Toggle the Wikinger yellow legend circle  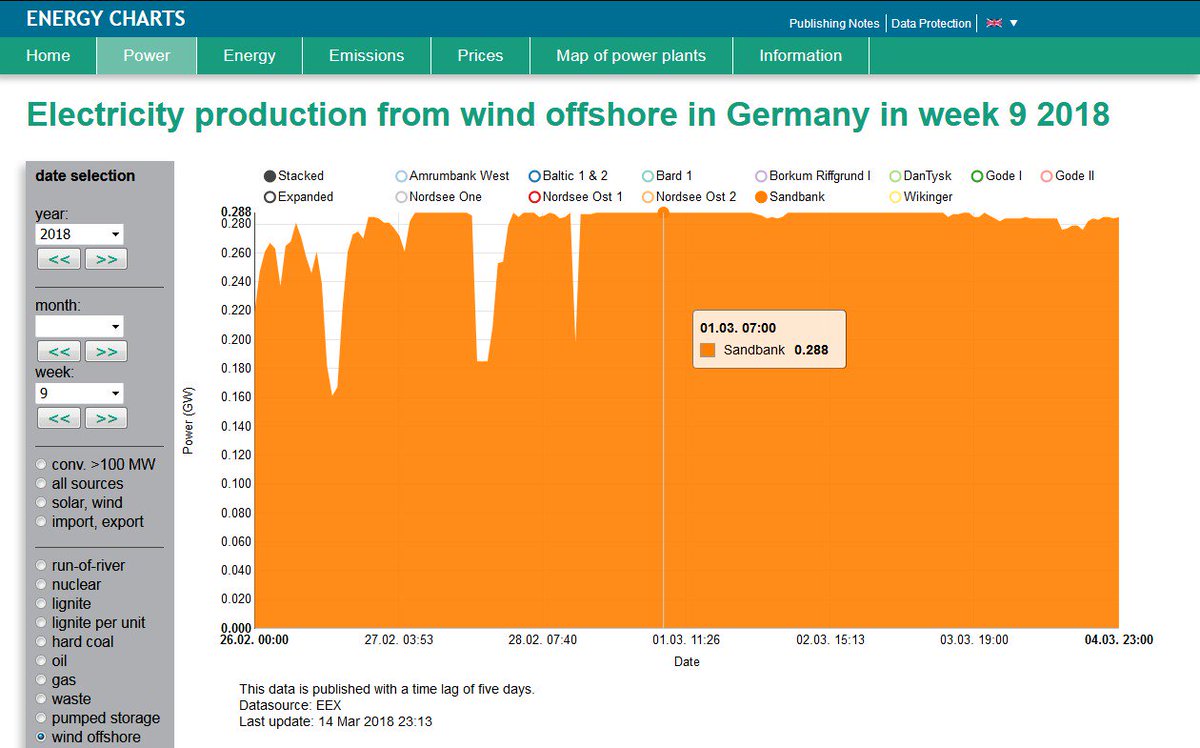tap(893, 197)
